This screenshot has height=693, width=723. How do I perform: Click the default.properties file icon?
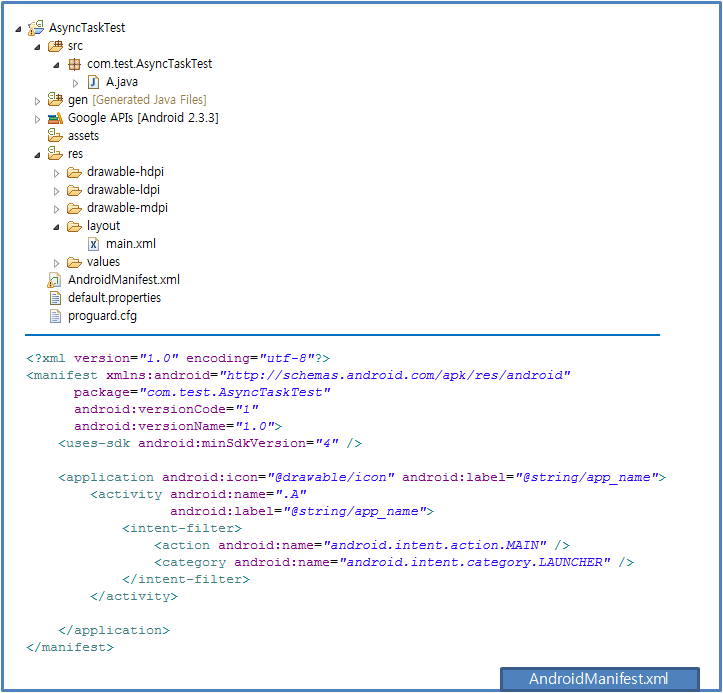point(55,298)
